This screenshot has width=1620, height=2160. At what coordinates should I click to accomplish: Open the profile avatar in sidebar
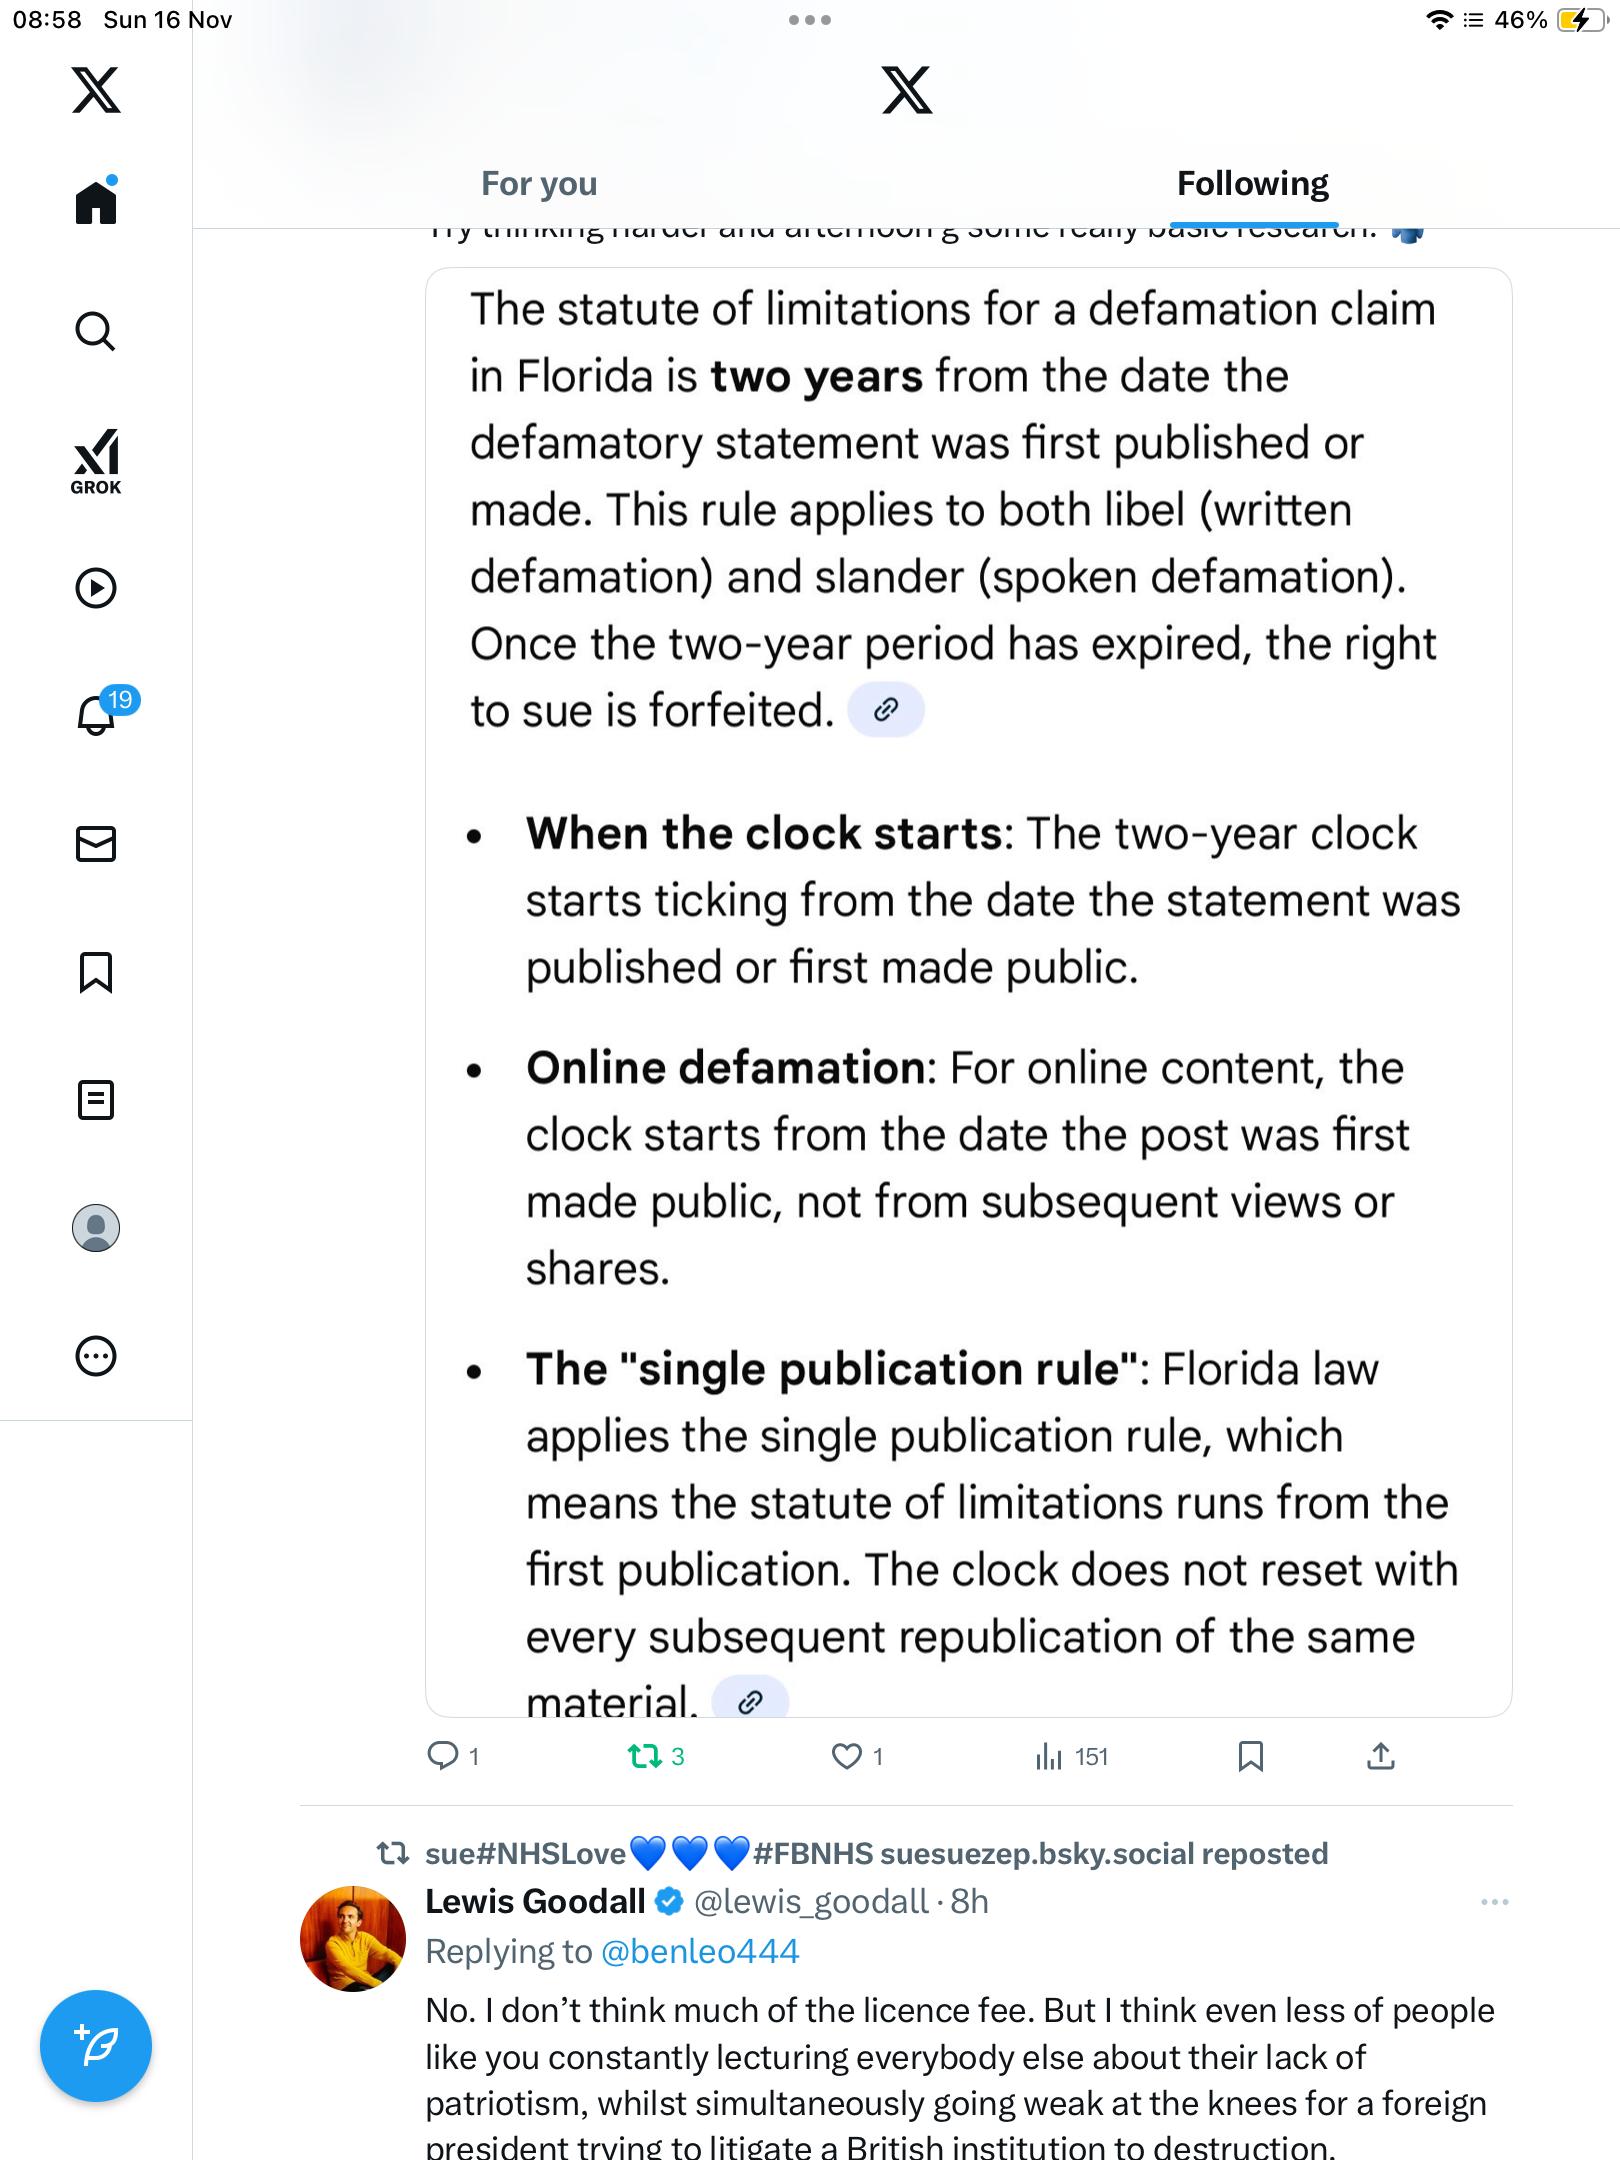[x=96, y=1228]
